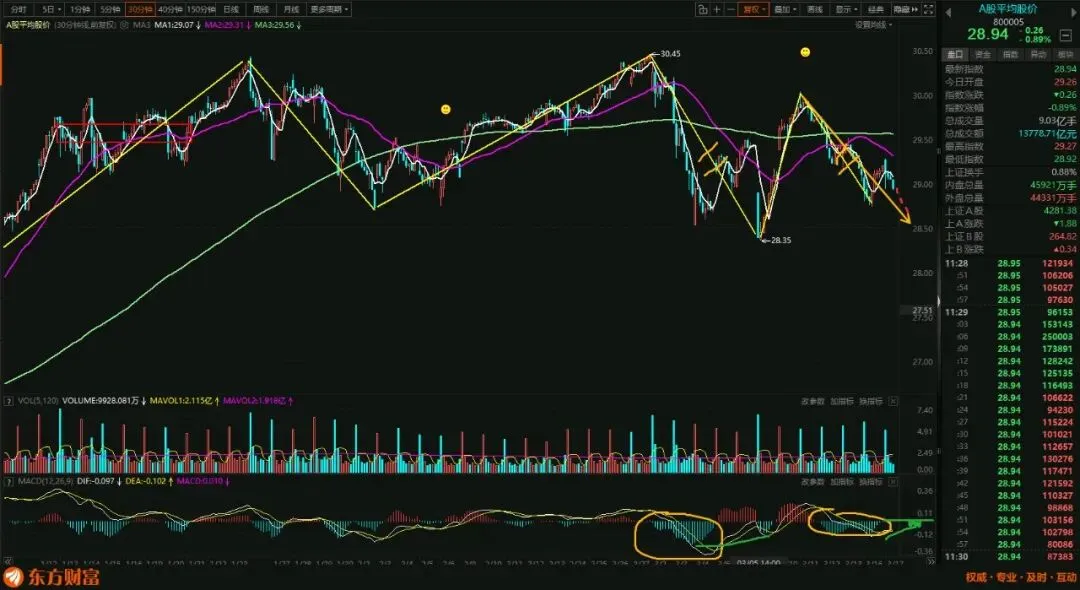
Task: Collapse side panel via 隐藏 button
Action: pyautogui.click(x=905, y=10)
